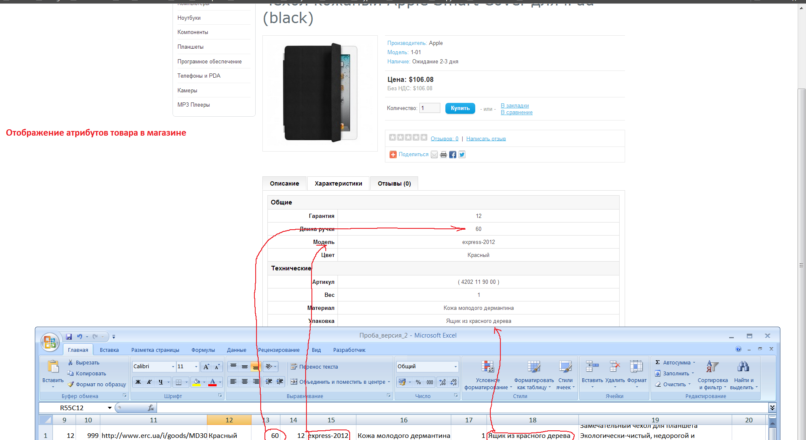Align cell text right

coord(255,382)
